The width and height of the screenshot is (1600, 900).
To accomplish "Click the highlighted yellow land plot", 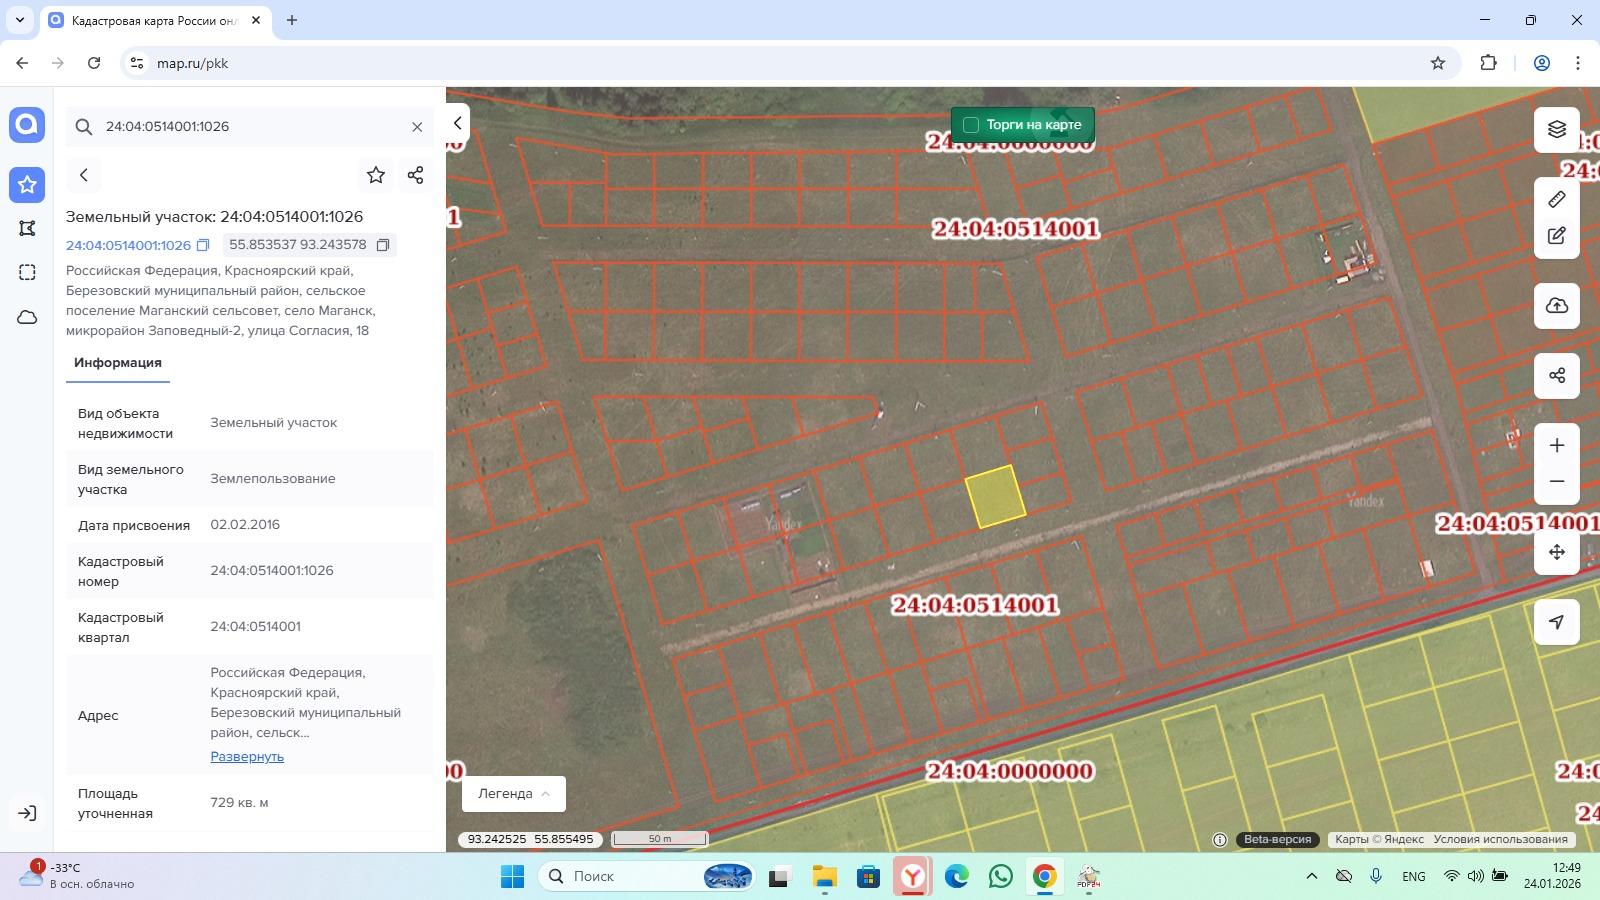I will [x=995, y=497].
